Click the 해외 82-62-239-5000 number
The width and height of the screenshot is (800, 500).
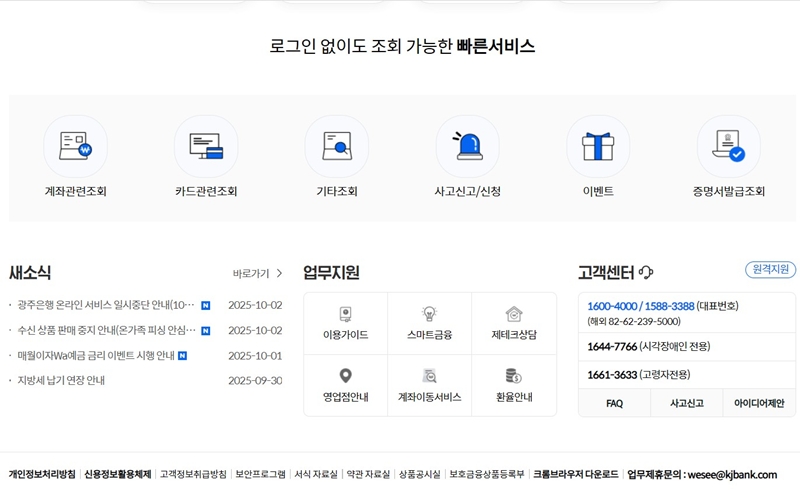634,321
